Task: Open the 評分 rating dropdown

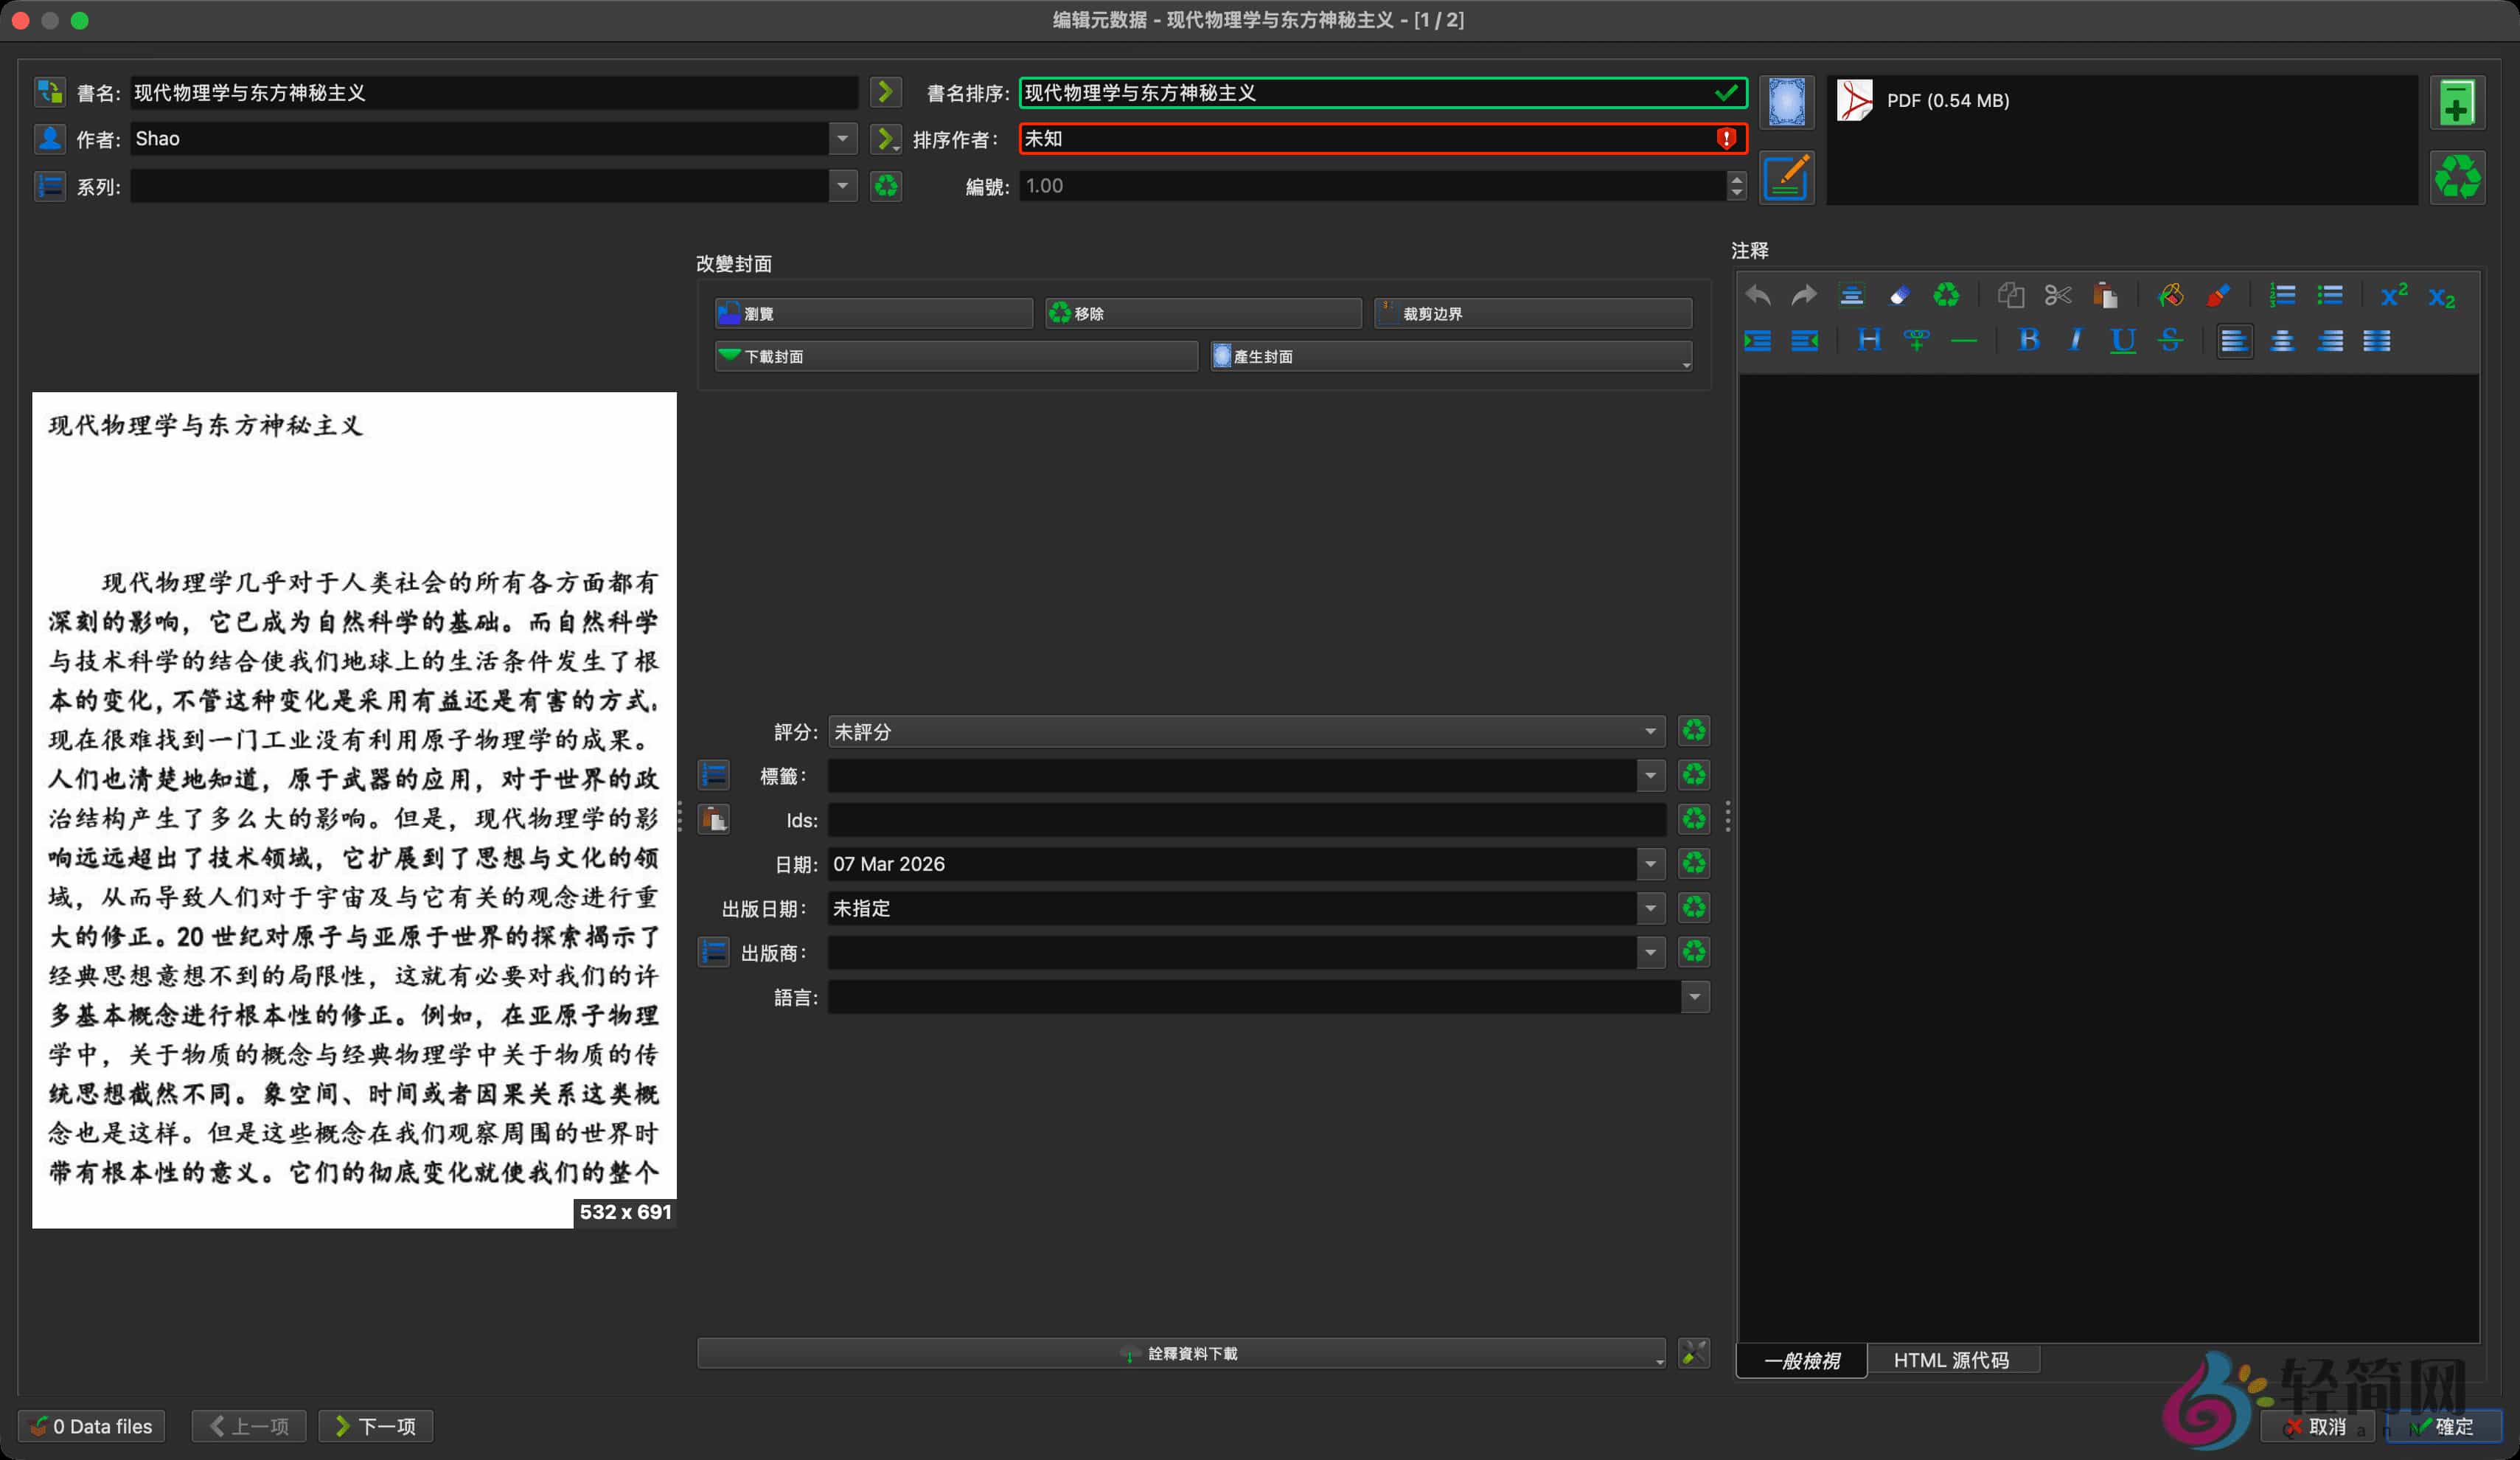Action: (x=1651, y=731)
